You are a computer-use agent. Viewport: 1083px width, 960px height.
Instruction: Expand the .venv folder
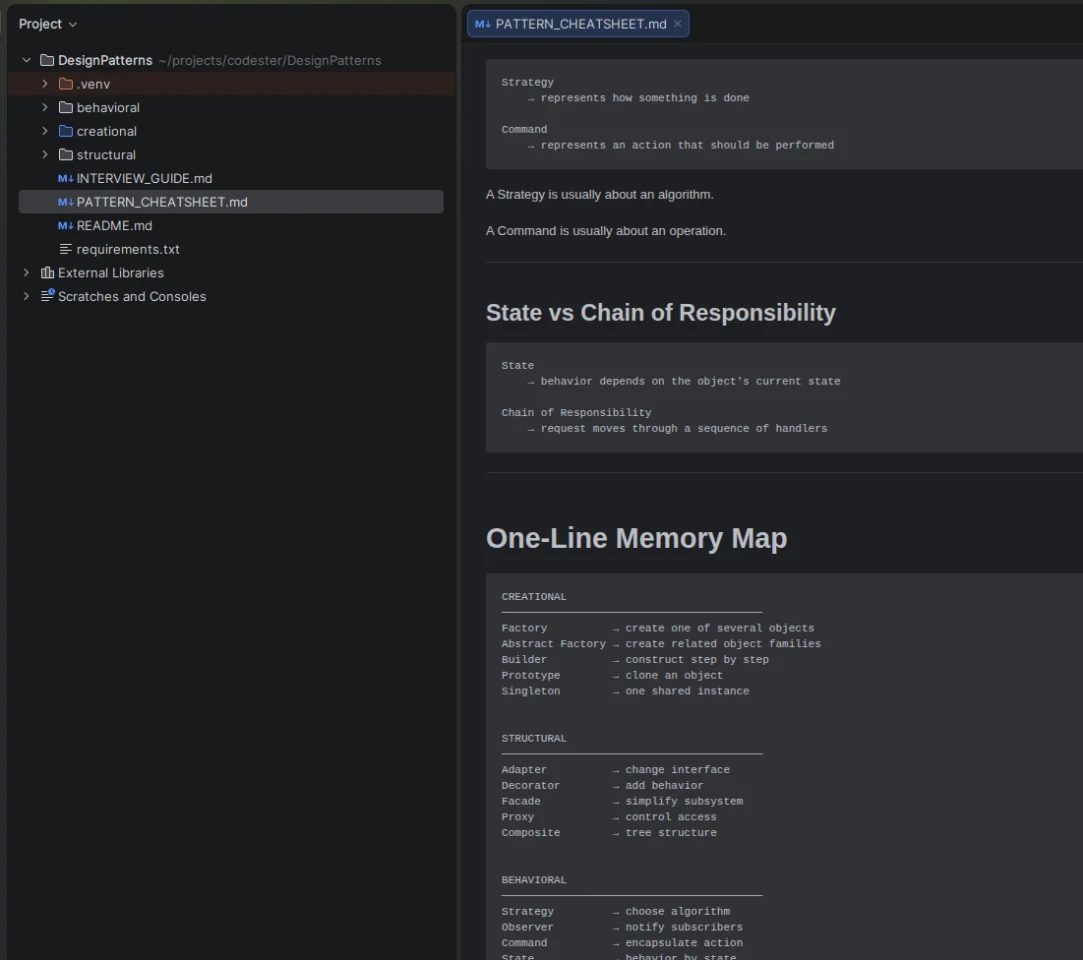(x=44, y=84)
